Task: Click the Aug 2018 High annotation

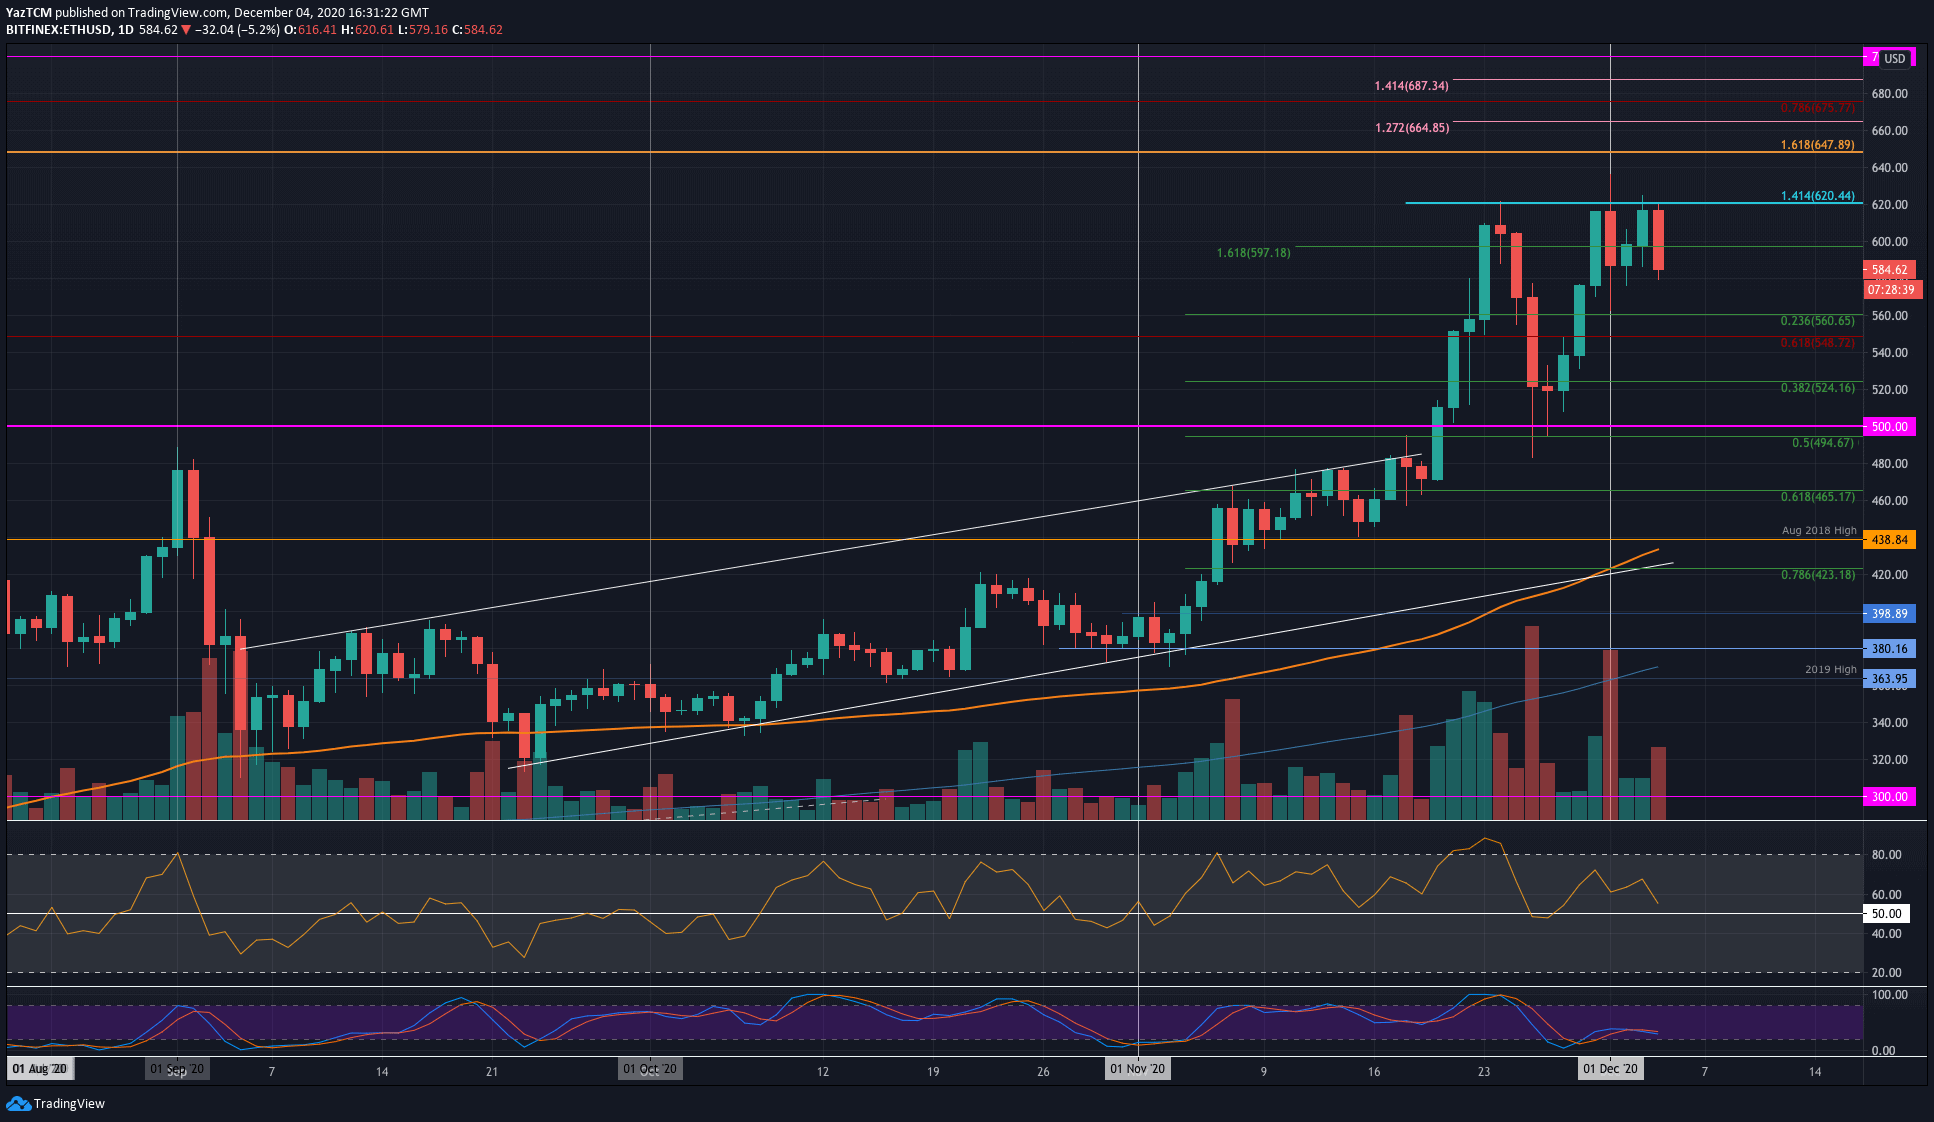Action: [x=1818, y=531]
